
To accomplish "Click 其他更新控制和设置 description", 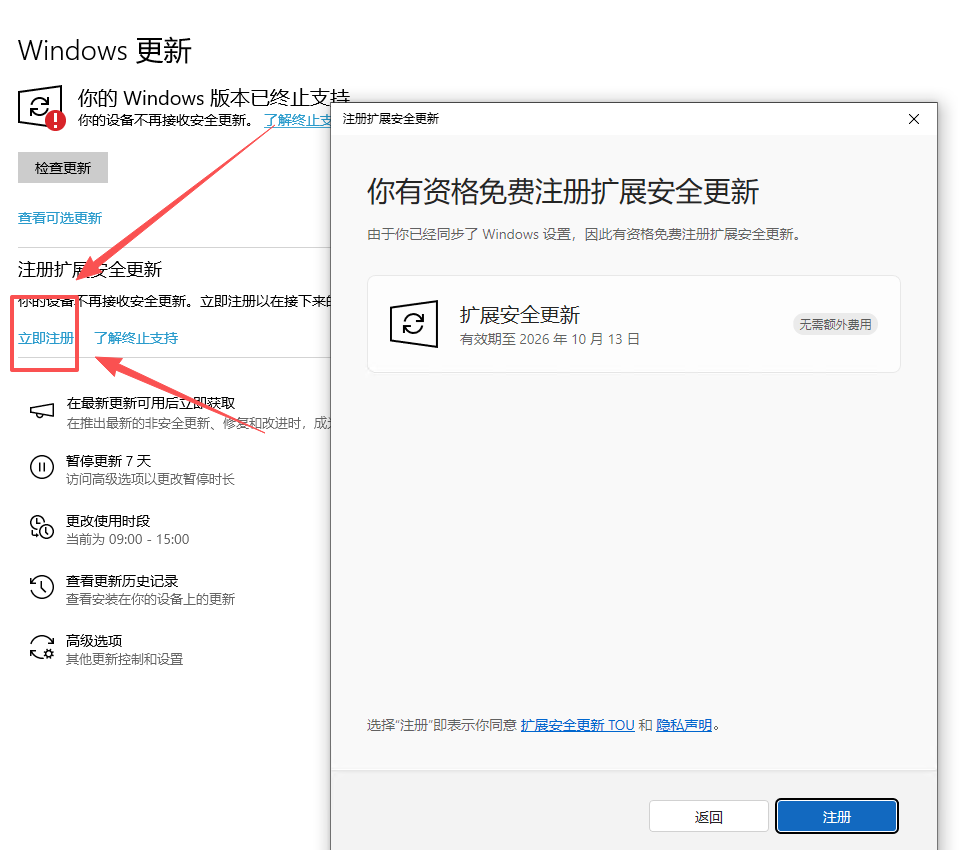I will (125, 659).
